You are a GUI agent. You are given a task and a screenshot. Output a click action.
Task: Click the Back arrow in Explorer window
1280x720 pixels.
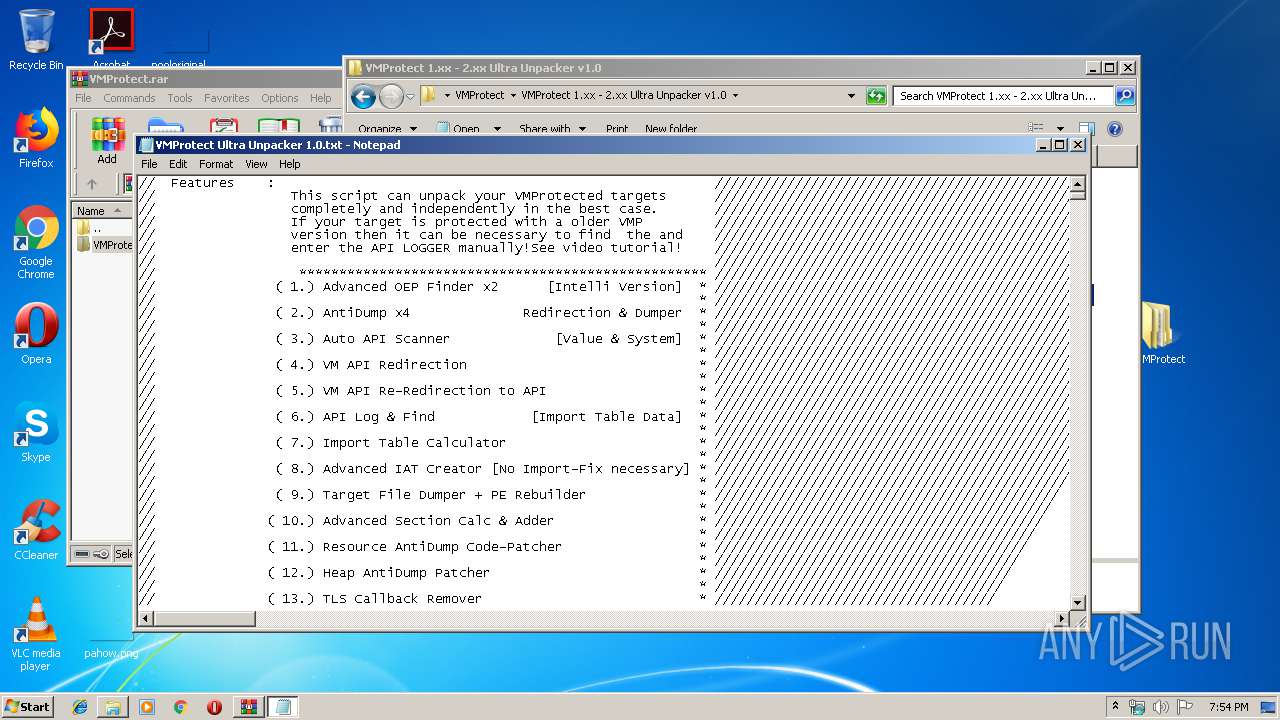pos(364,96)
